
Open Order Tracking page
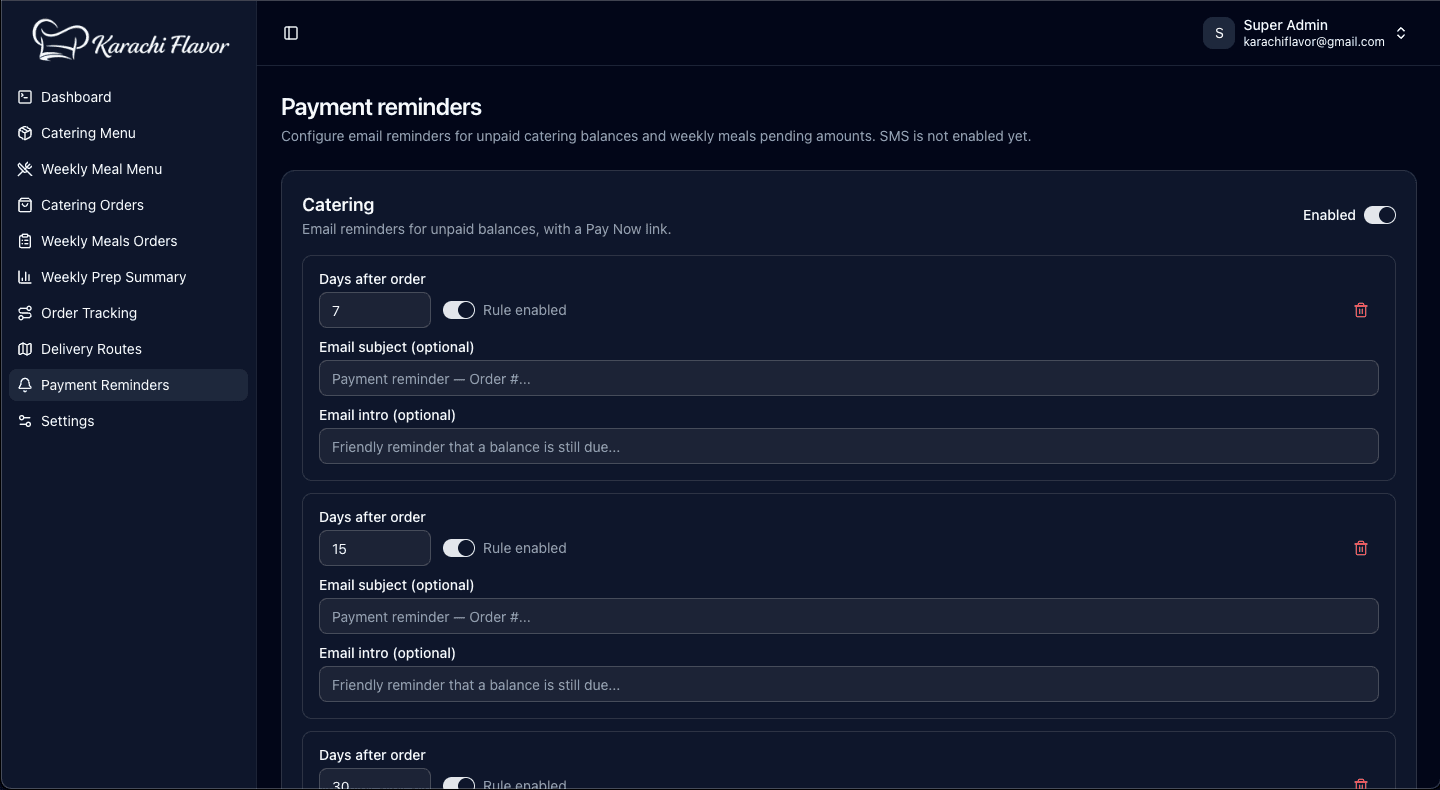point(128,313)
